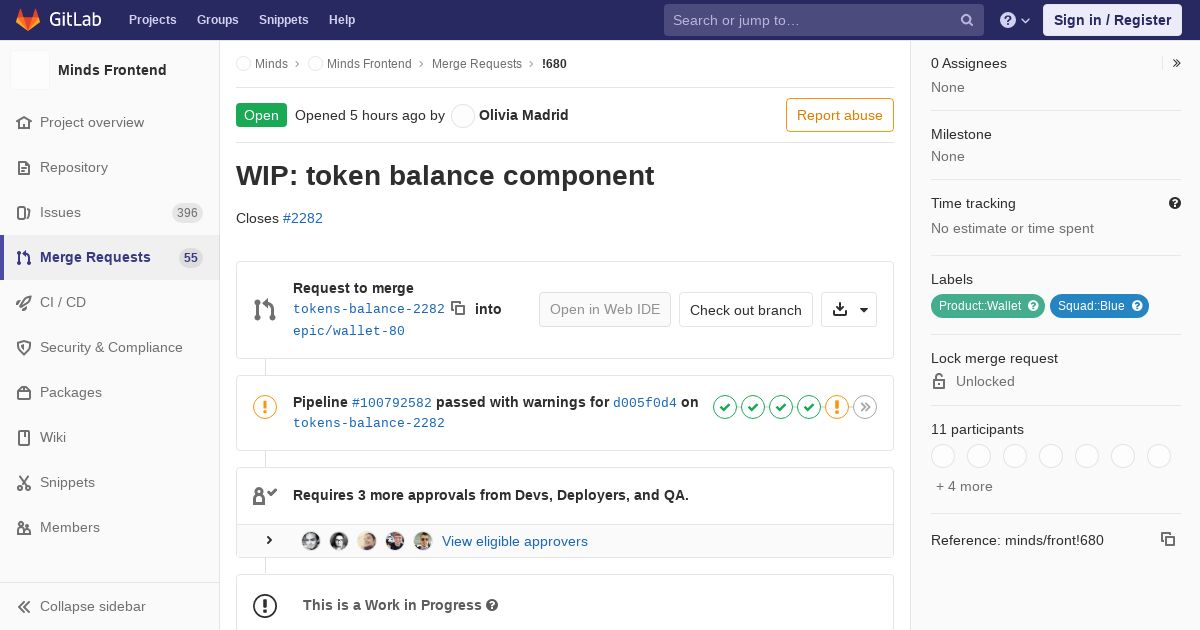This screenshot has height=630, width=1200.
Task: Click the 396 issues count badge
Action: coord(187,212)
